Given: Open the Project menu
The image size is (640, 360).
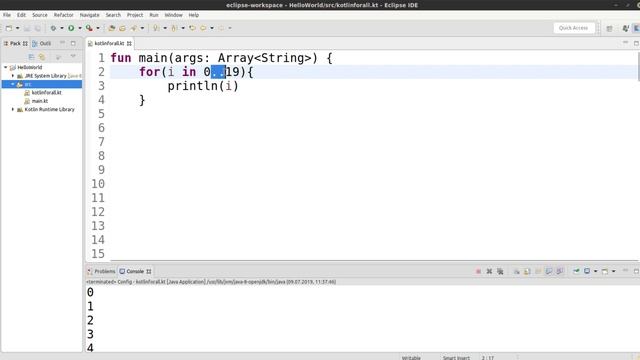Looking at the screenshot, I should [x=135, y=15].
